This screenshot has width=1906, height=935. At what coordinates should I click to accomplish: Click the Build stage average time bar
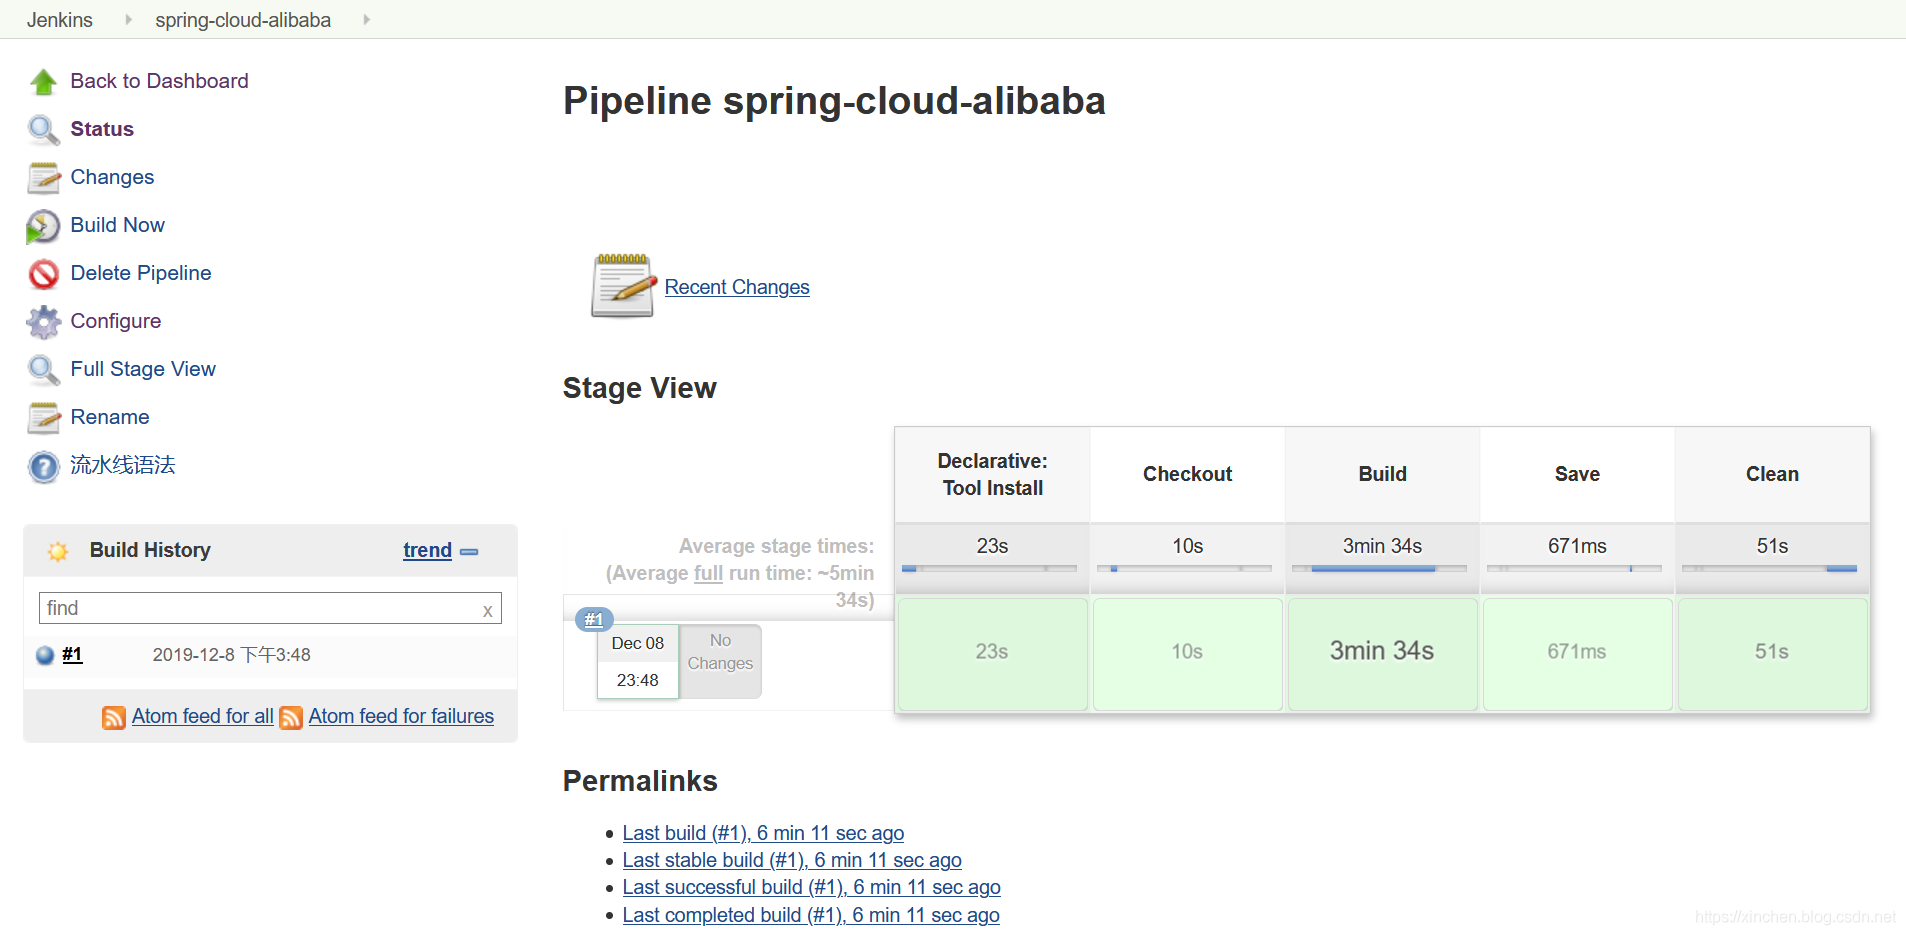(x=1379, y=568)
